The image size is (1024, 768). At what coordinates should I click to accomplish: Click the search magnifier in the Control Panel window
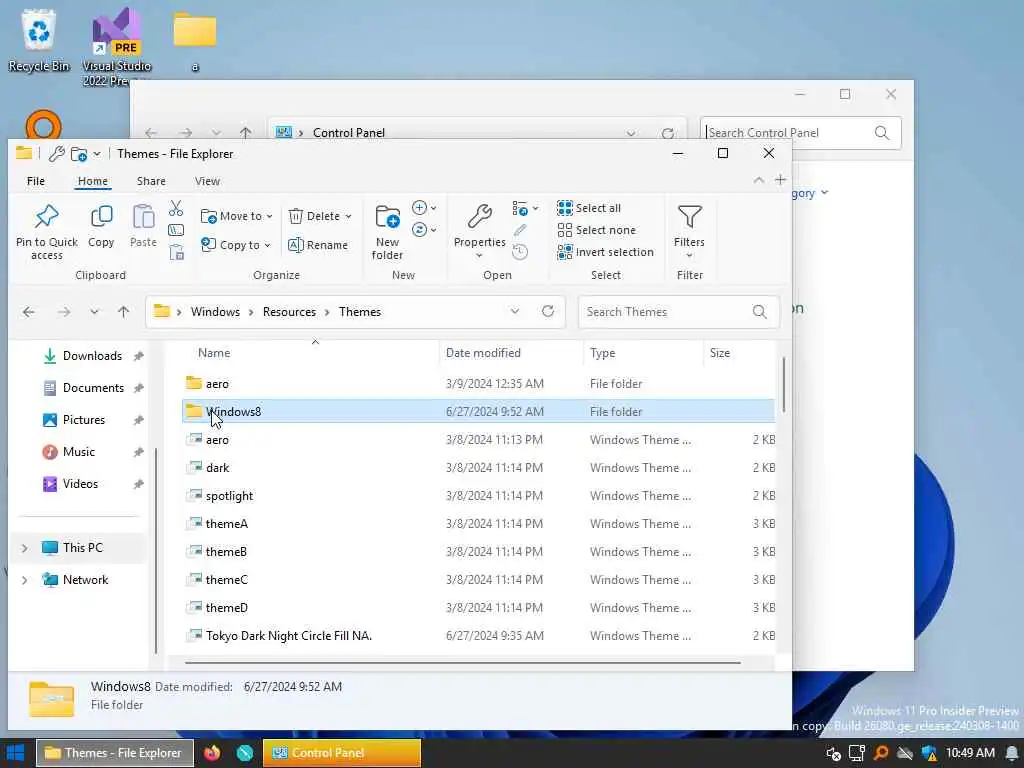(882, 133)
